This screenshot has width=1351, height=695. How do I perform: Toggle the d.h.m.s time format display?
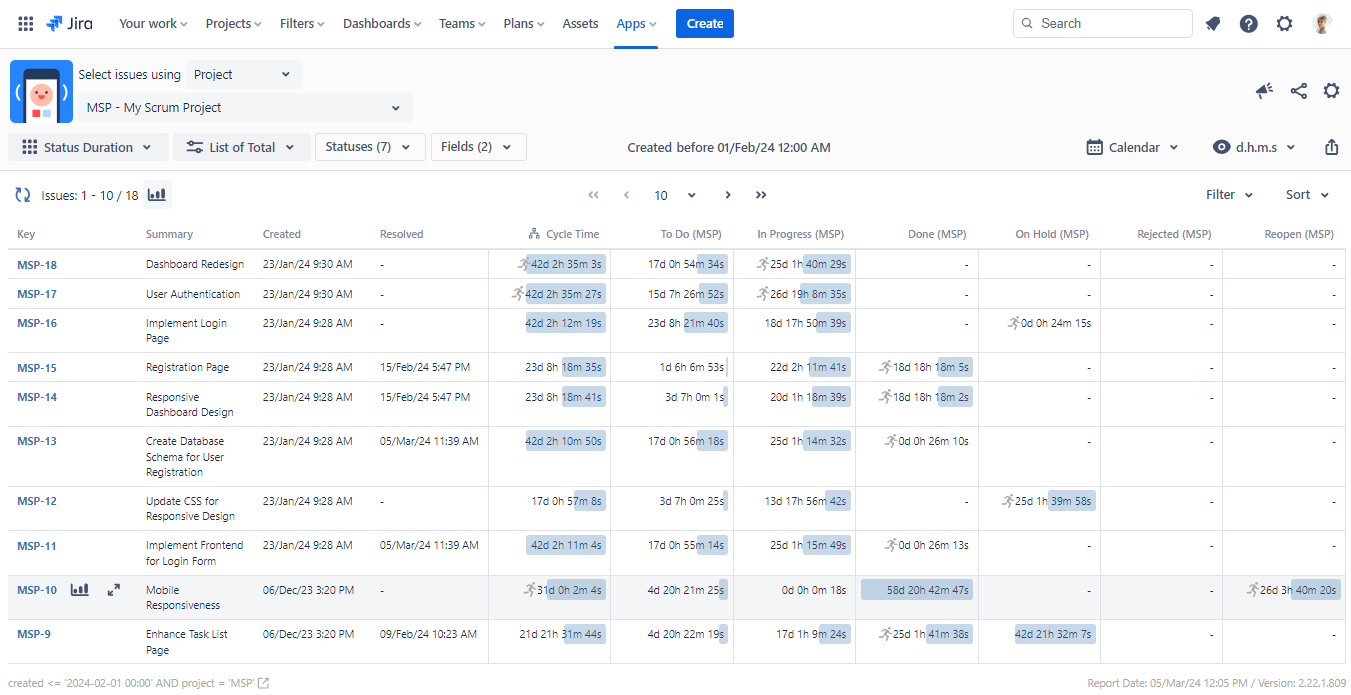(x=1253, y=146)
